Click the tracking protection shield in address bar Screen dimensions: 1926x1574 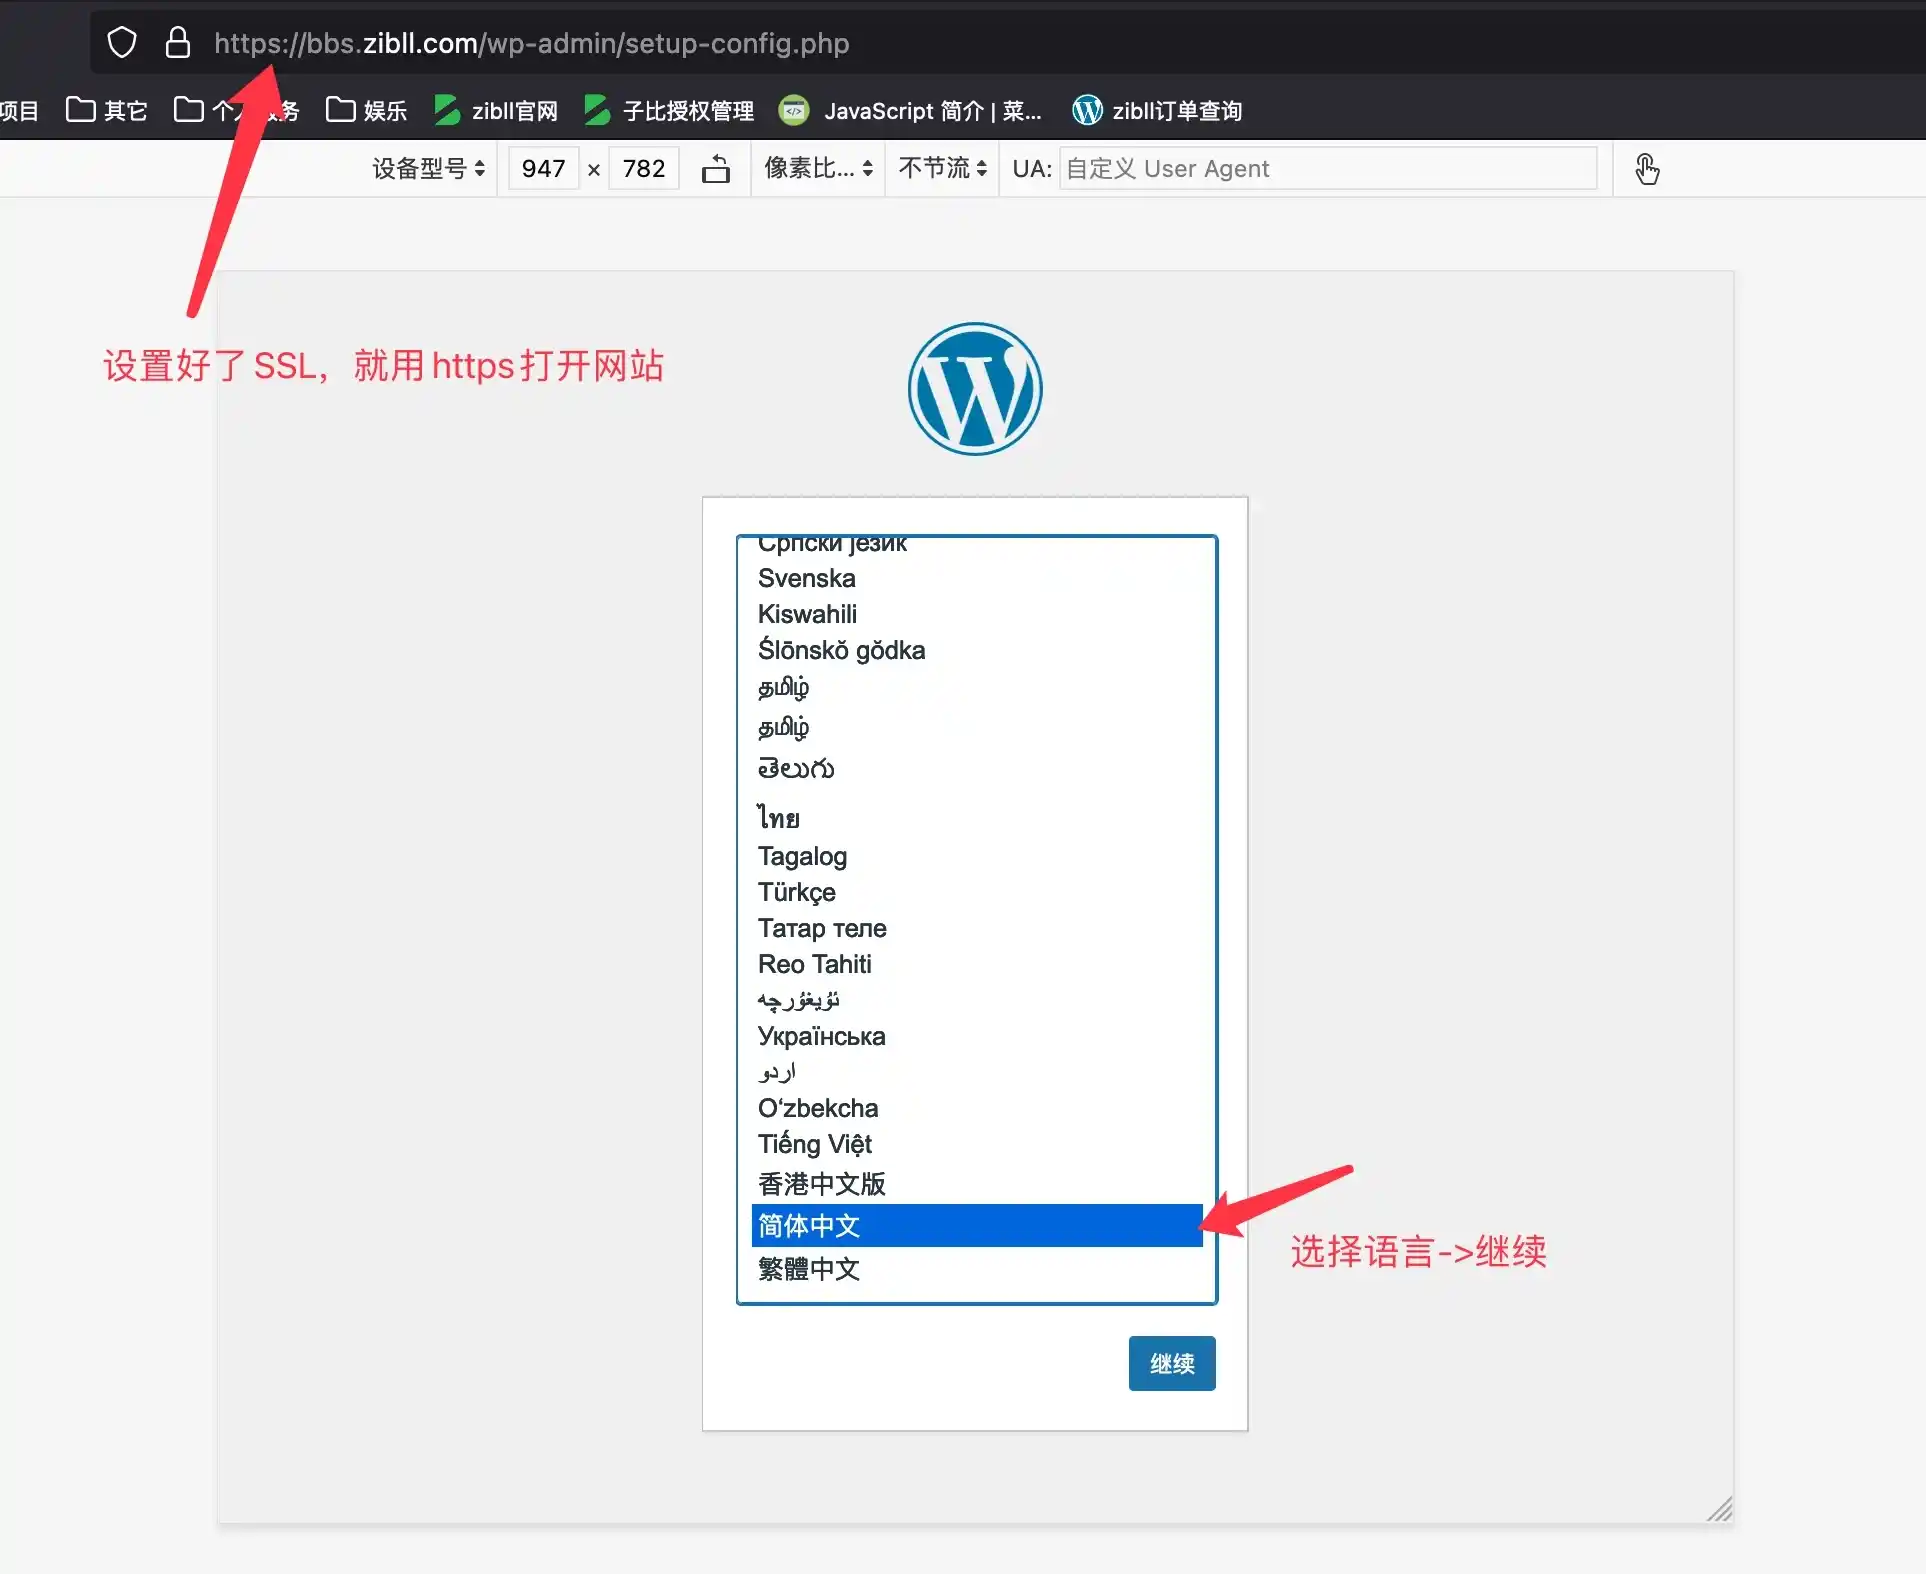121,42
